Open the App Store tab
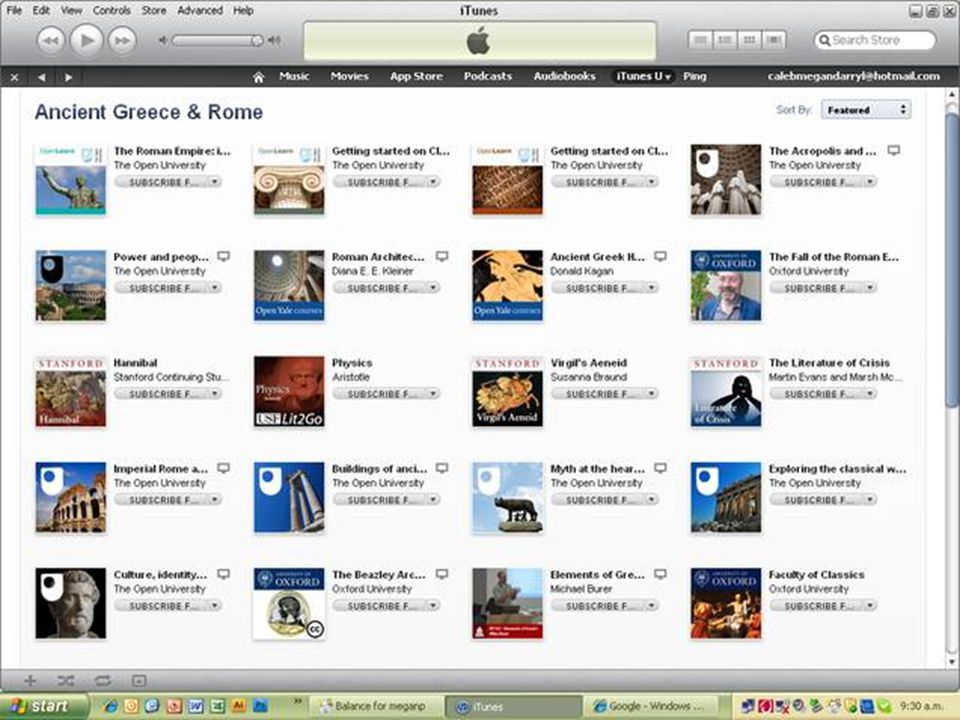The width and height of the screenshot is (960, 720). tap(416, 77)
